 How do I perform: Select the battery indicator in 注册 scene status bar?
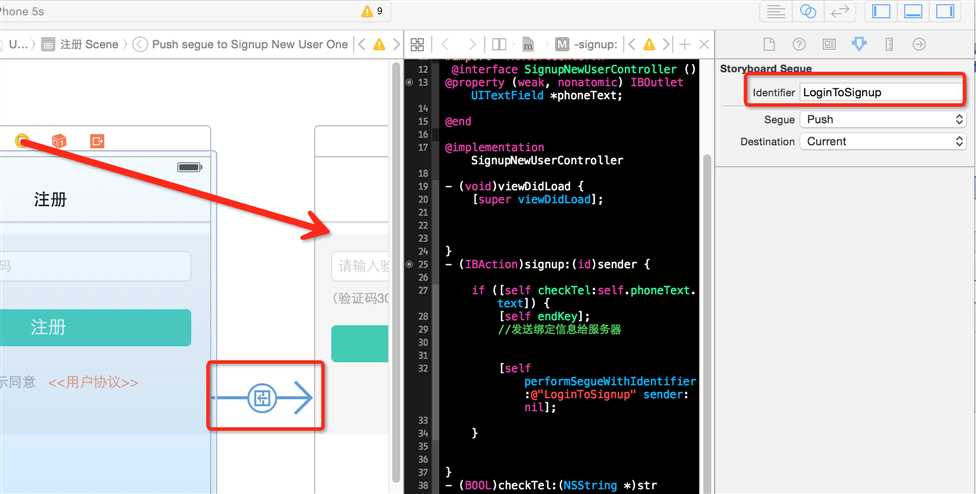click(x=188, y=167)
